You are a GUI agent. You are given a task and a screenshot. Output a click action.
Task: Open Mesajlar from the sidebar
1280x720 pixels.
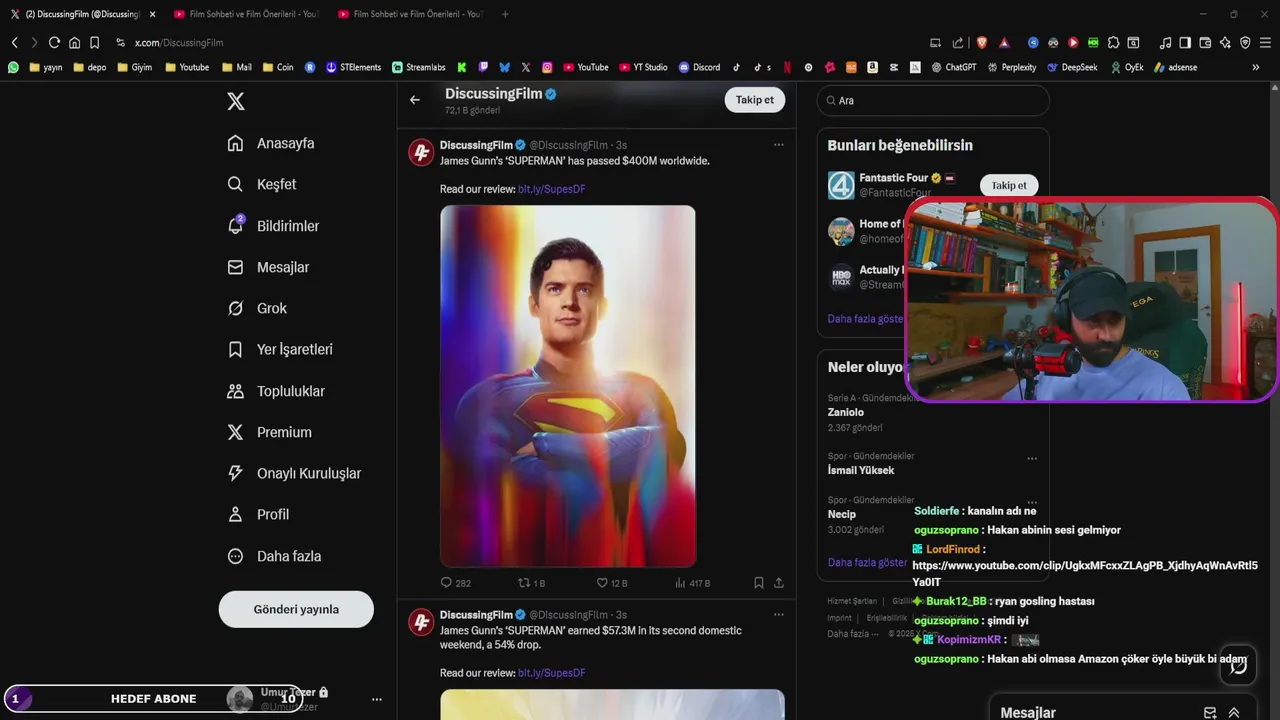[268, 267]
